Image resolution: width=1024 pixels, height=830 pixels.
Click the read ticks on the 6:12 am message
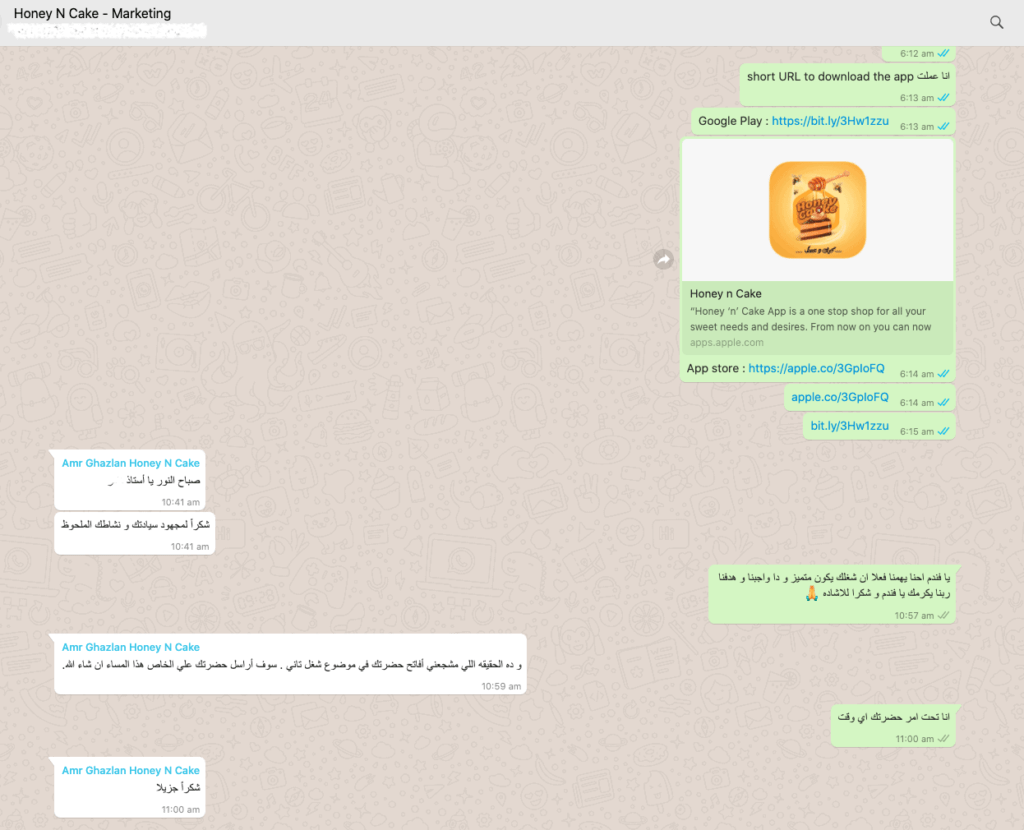944,54
